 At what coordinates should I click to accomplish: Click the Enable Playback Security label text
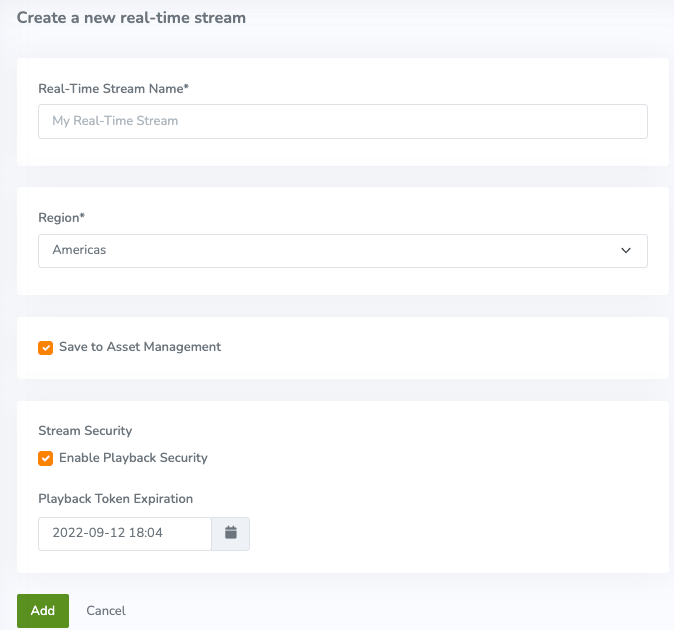pos(133,458)
